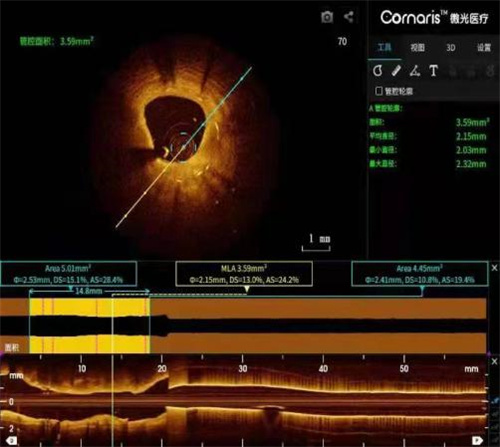Click the MLA 3.59mm² label box
This screenshot has height=447, width=500.
244,274
